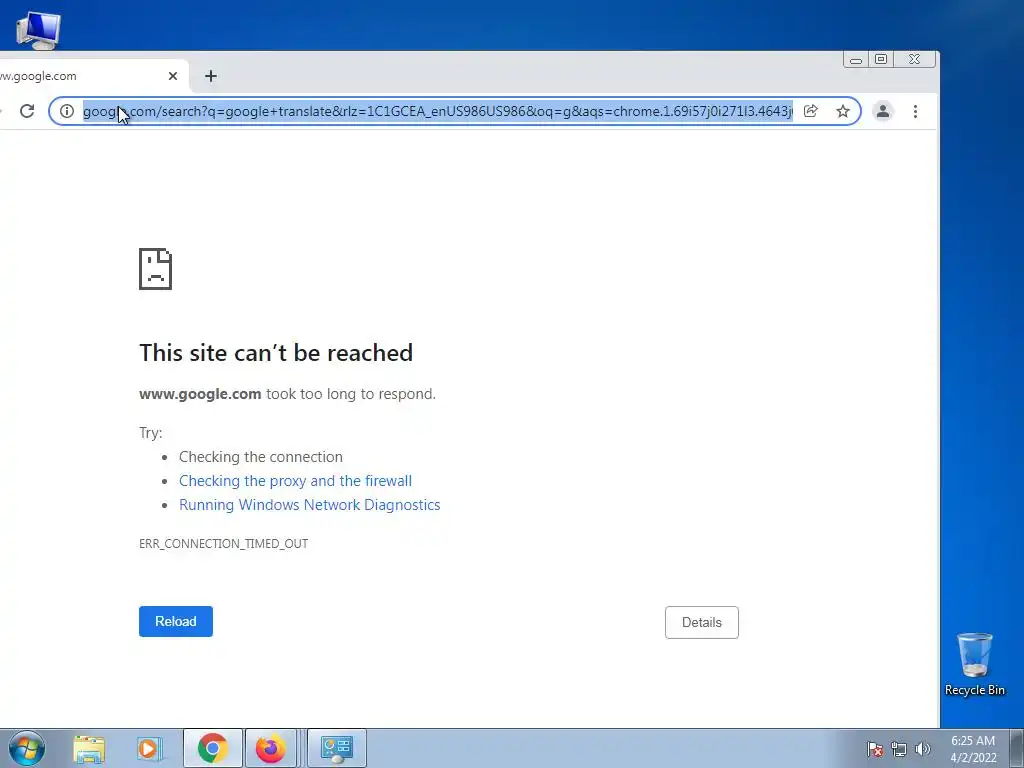Click ERR_CONNECTION_TIMED_OUT error code text
The width and height of the screenshot is (1024, 768).
click(x=223, y=543)
